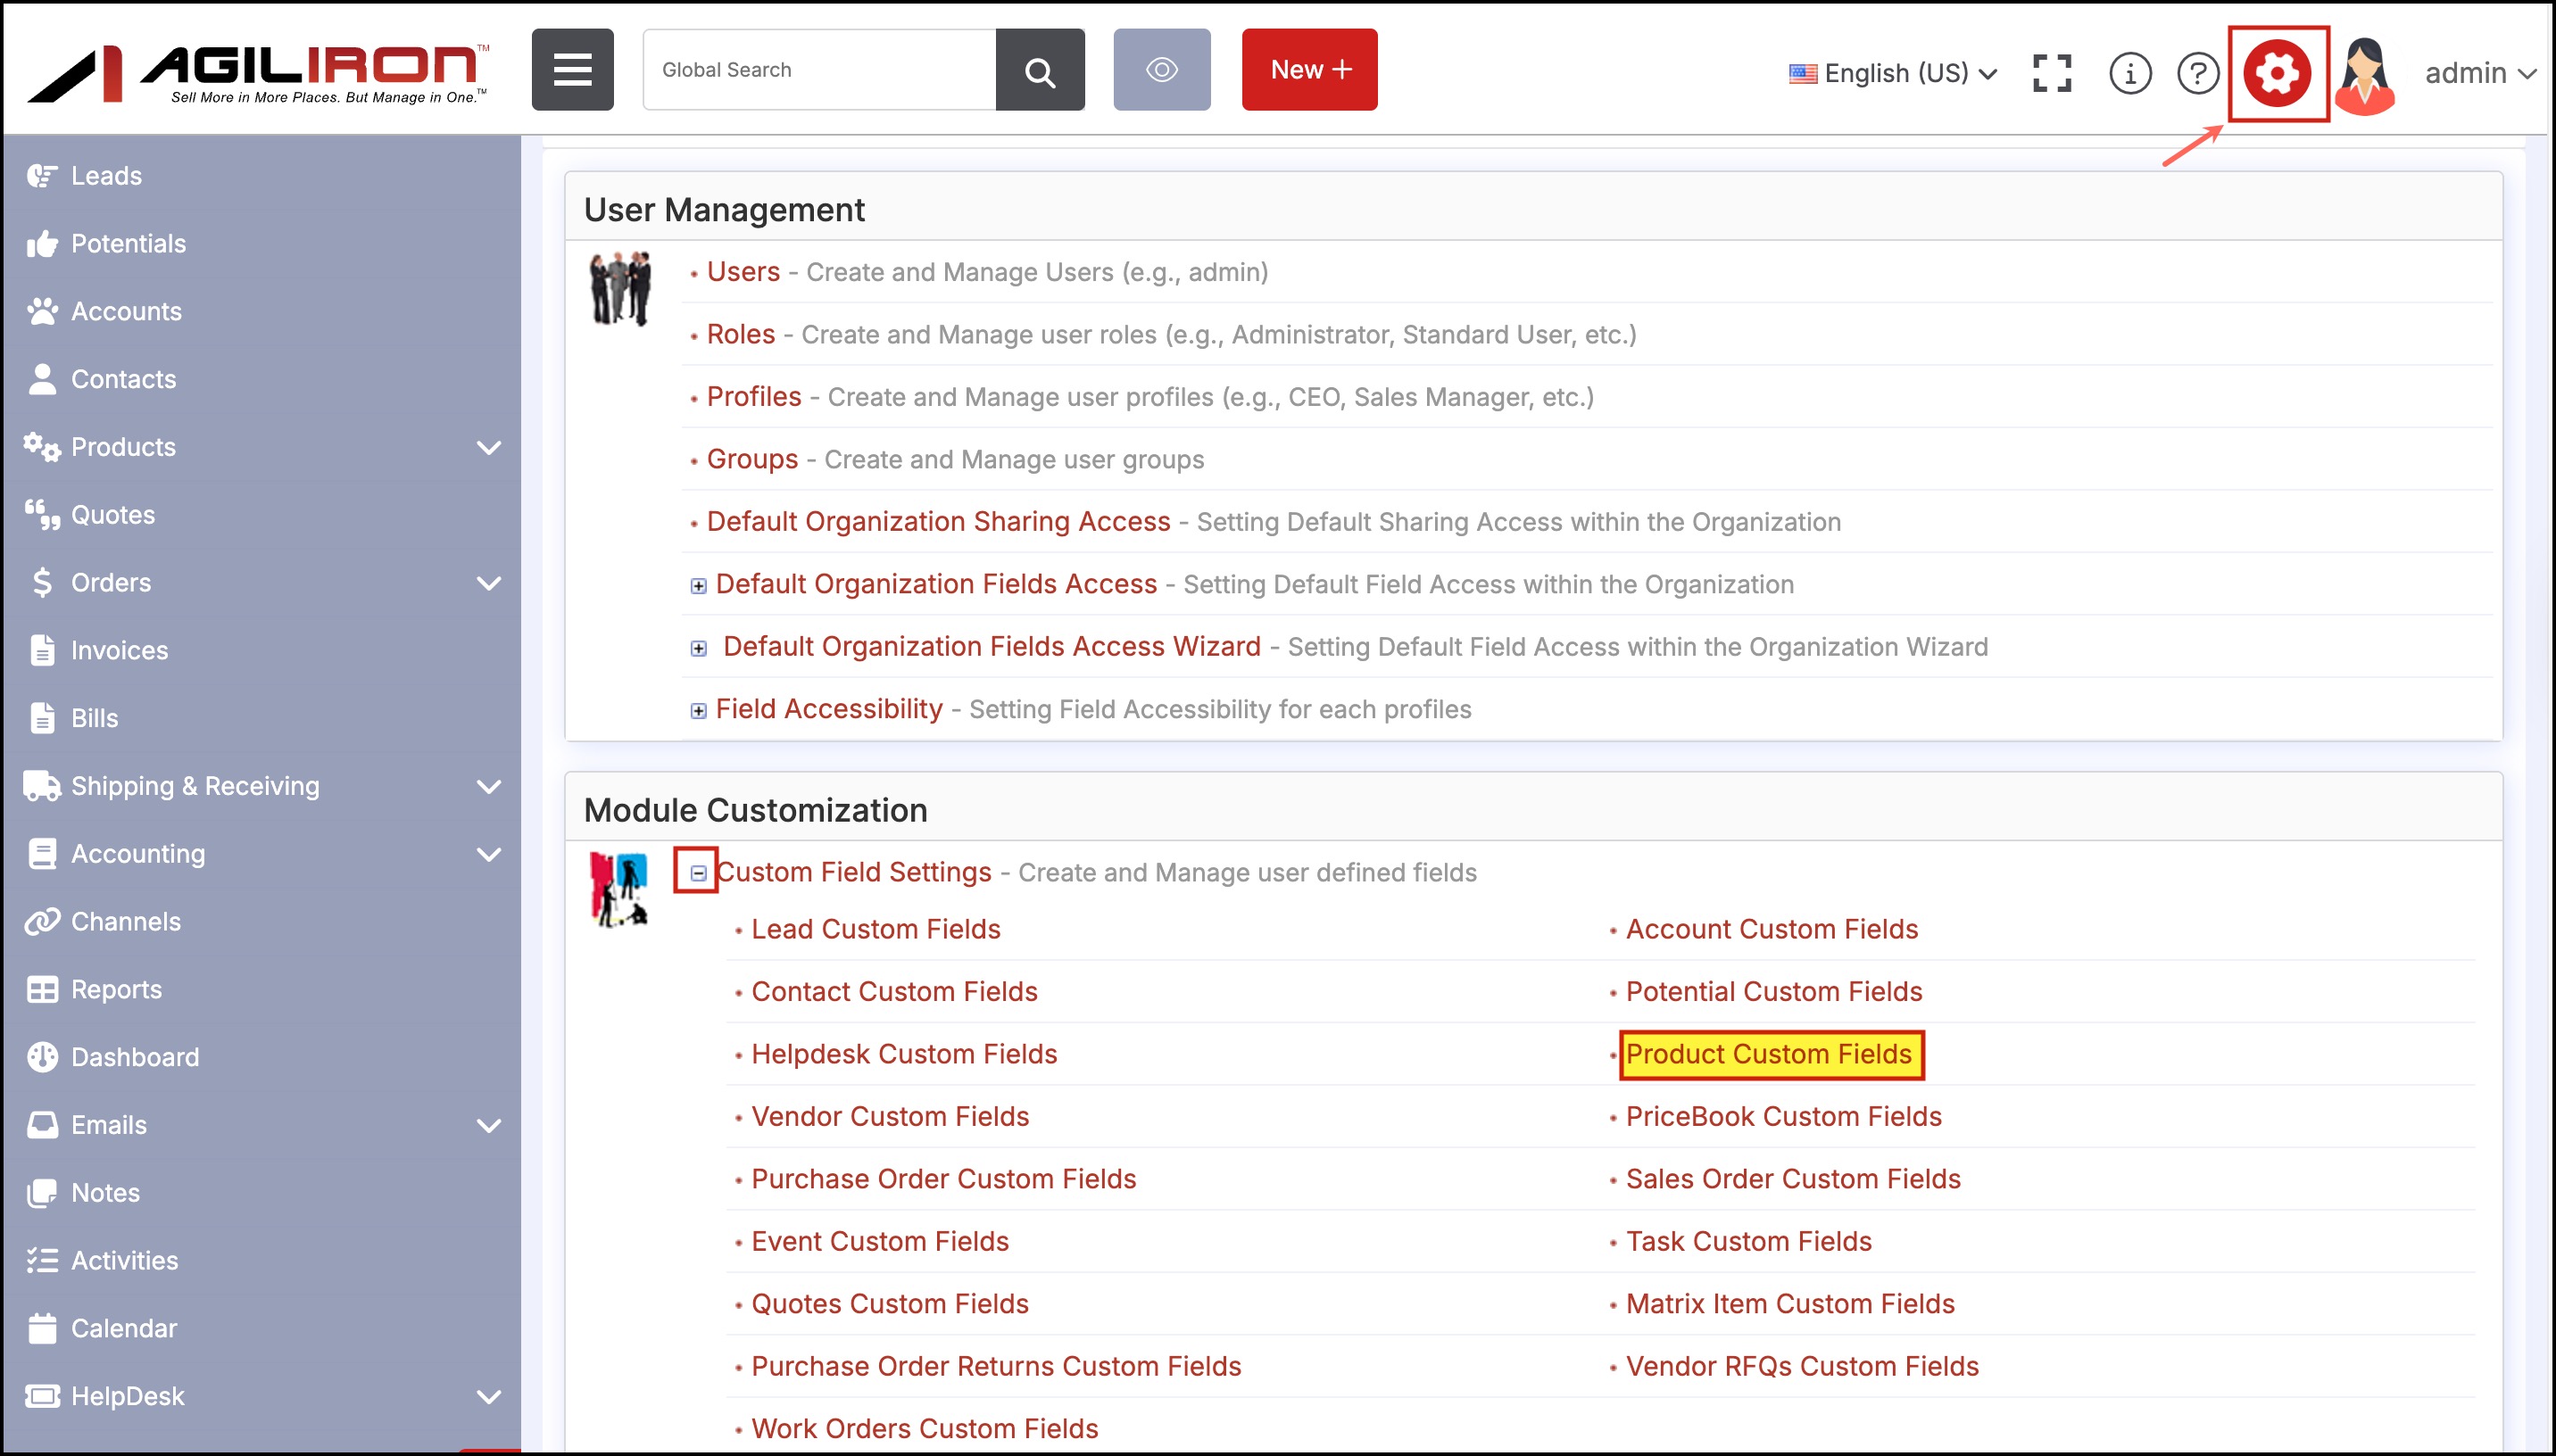Open the info icon
The height and width of the screenshot is (1456, 2556).
pyautogui.click(x=2130, y=73)
